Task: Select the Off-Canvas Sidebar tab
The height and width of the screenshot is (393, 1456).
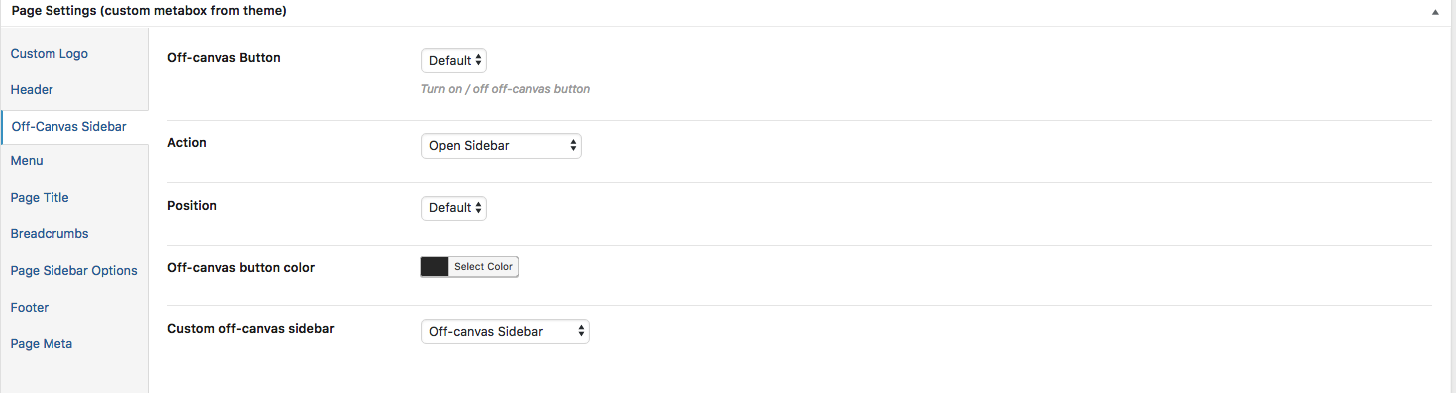Action: (x=69, y=127)
